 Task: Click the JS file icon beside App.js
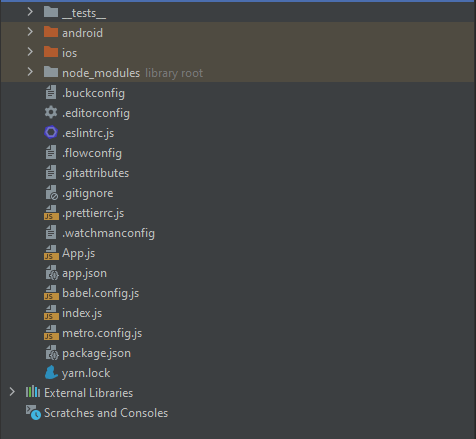click(x=51, y=252)
